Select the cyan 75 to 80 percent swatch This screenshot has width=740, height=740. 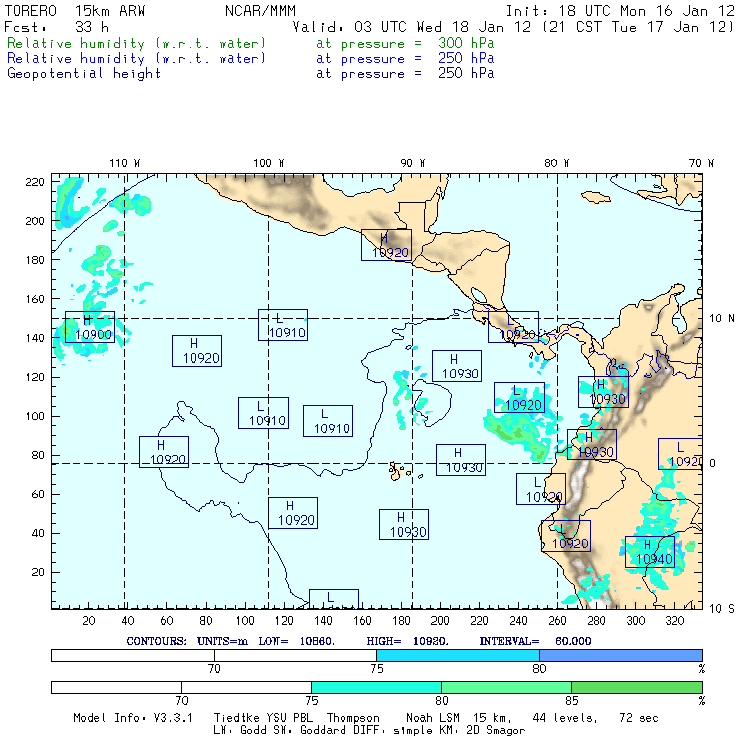click(x=458, y=655)
